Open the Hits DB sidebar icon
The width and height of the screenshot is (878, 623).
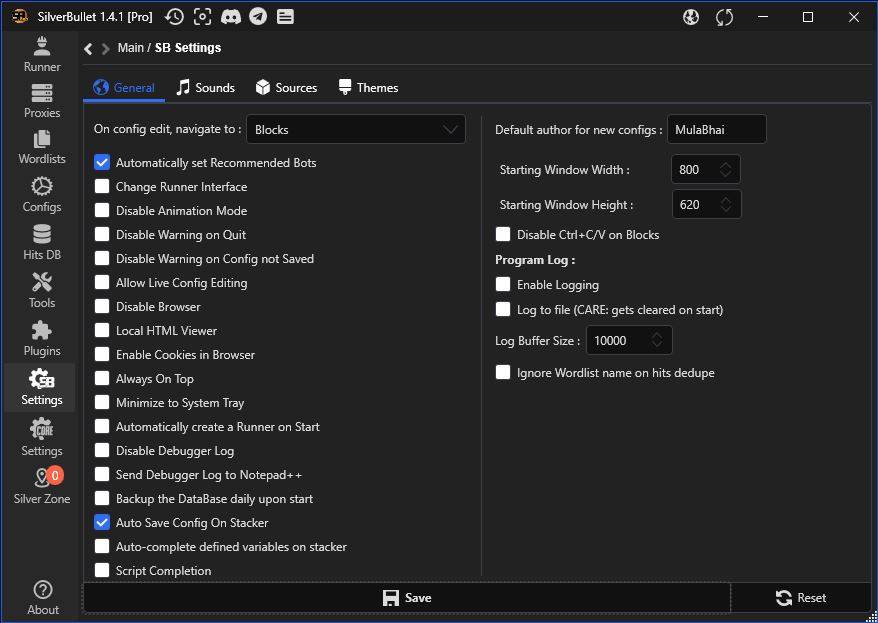(x=42, y=243)
